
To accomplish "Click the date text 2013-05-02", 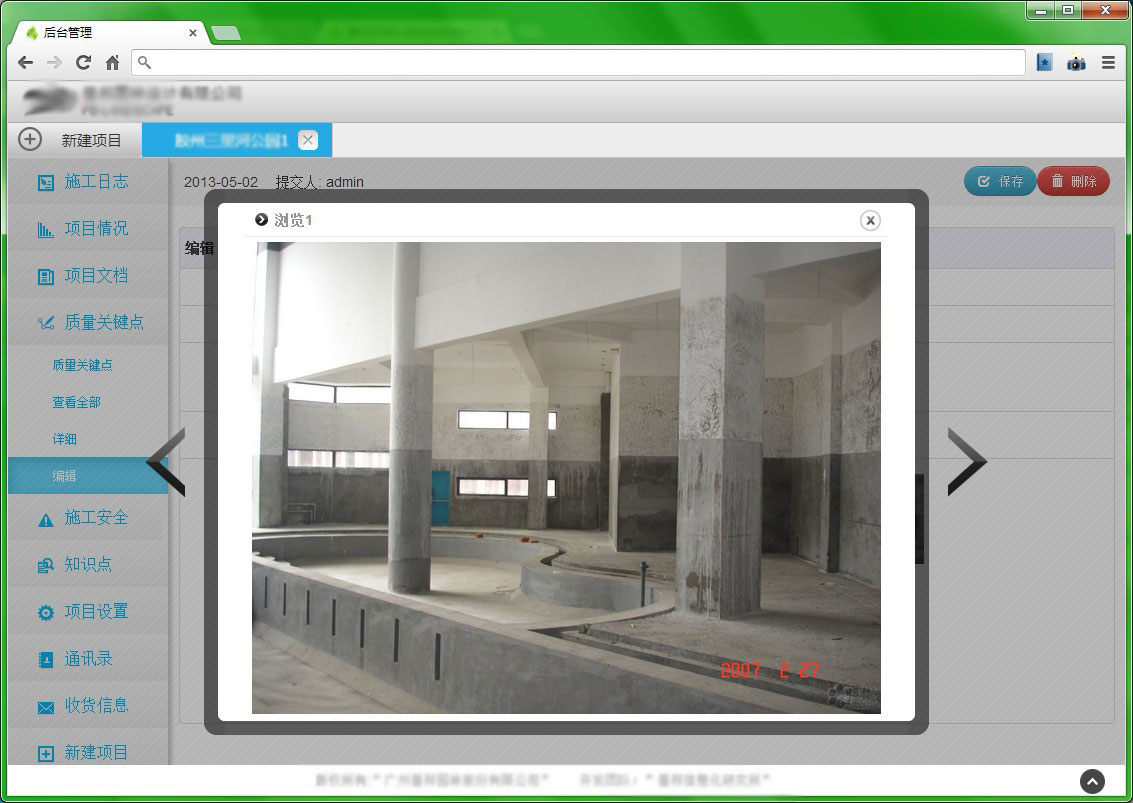I will [x=220, y=182].
